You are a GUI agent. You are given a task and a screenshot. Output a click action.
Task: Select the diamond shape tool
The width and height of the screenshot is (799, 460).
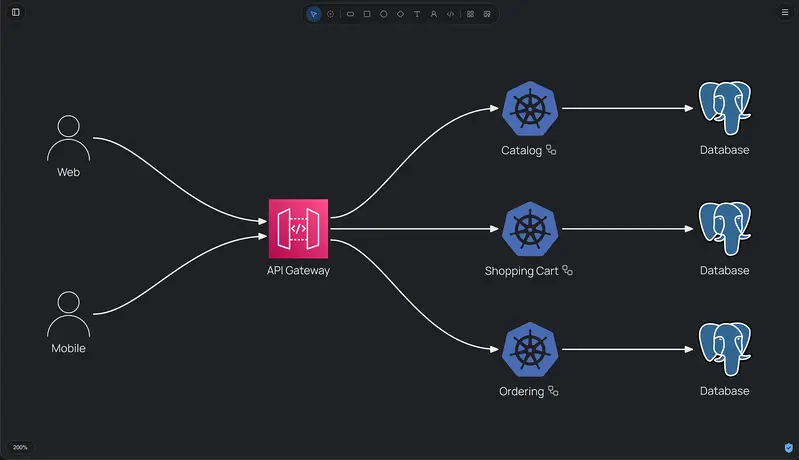point(401,14)
